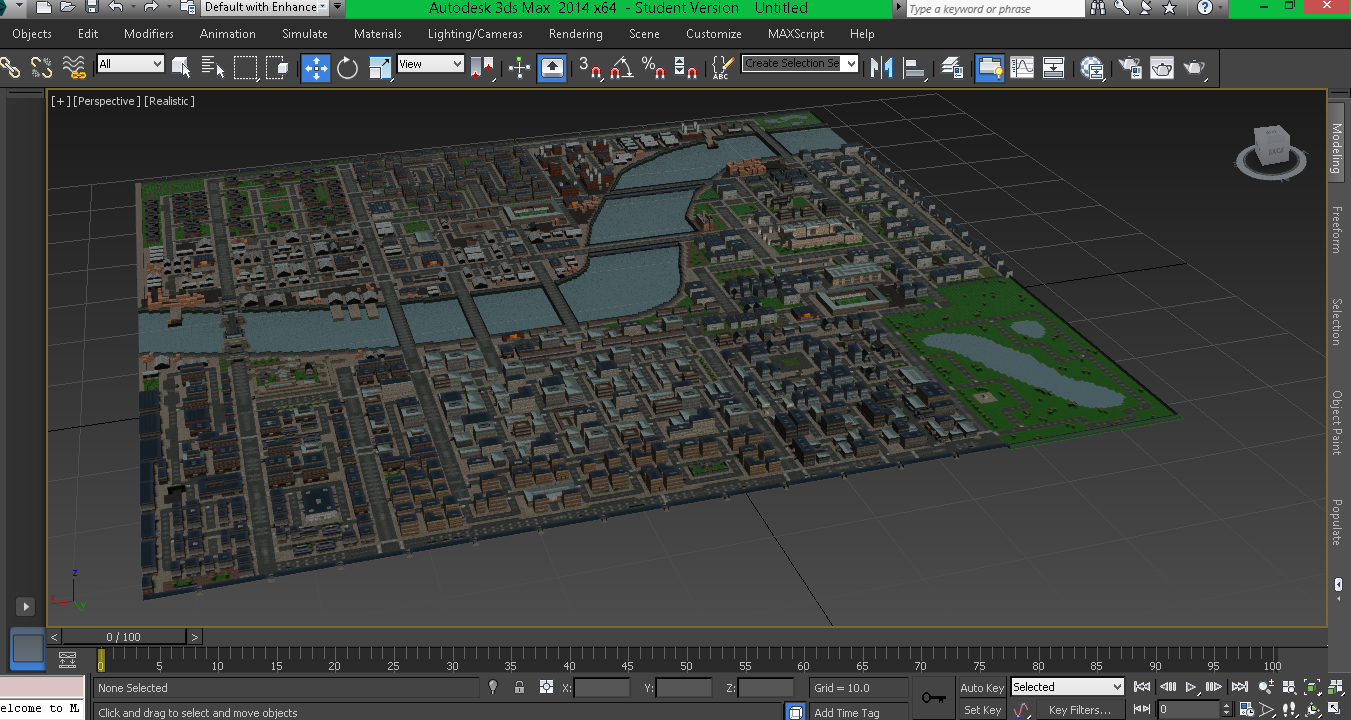Switch to the Modeling ribbon tab
The height and width of the screenshot is (720, 1351).
pos(1337,149)
